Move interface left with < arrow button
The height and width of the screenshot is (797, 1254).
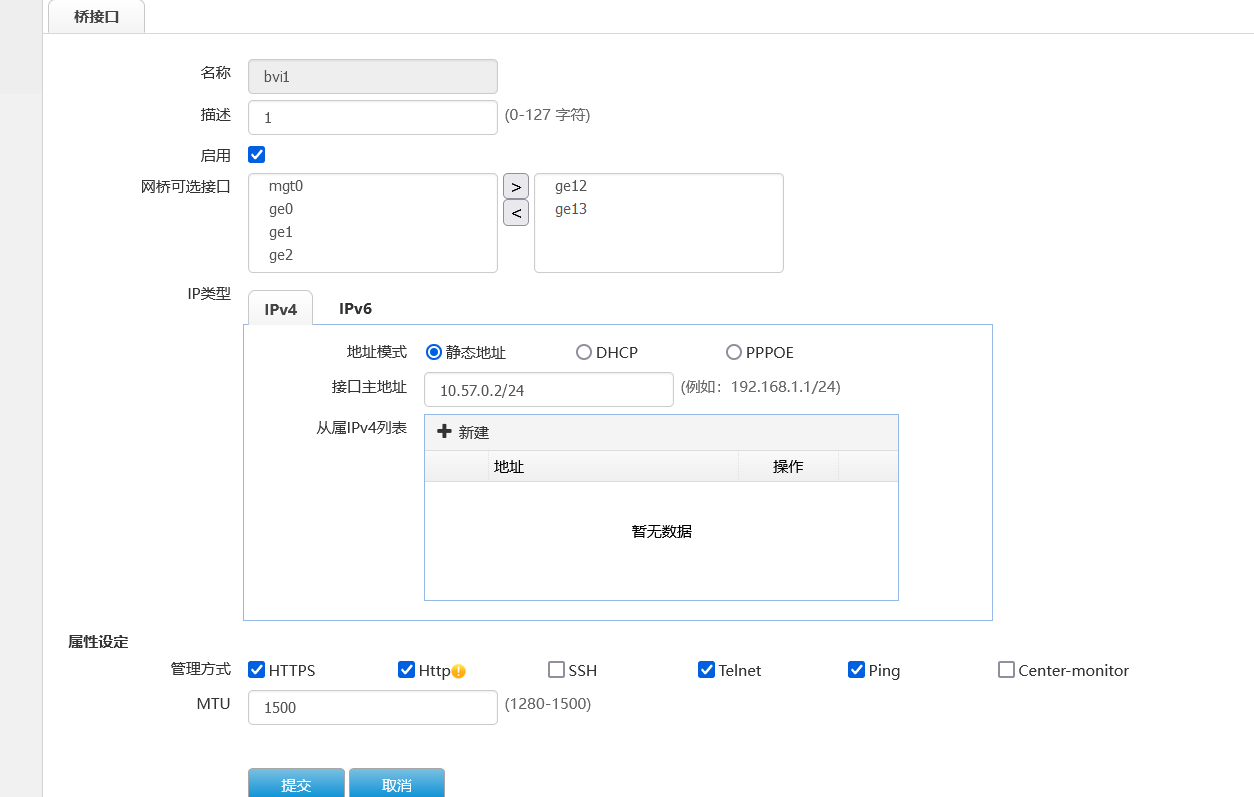(515, 212)
